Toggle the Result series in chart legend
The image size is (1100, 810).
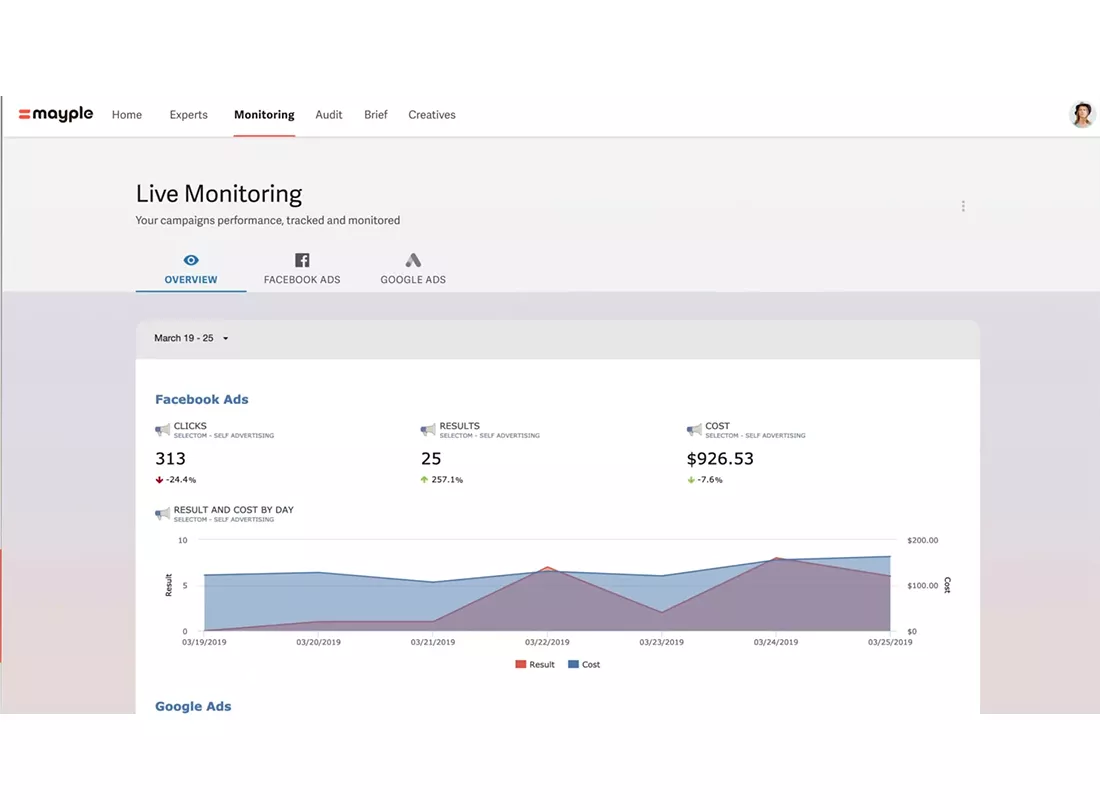(535, 664)
